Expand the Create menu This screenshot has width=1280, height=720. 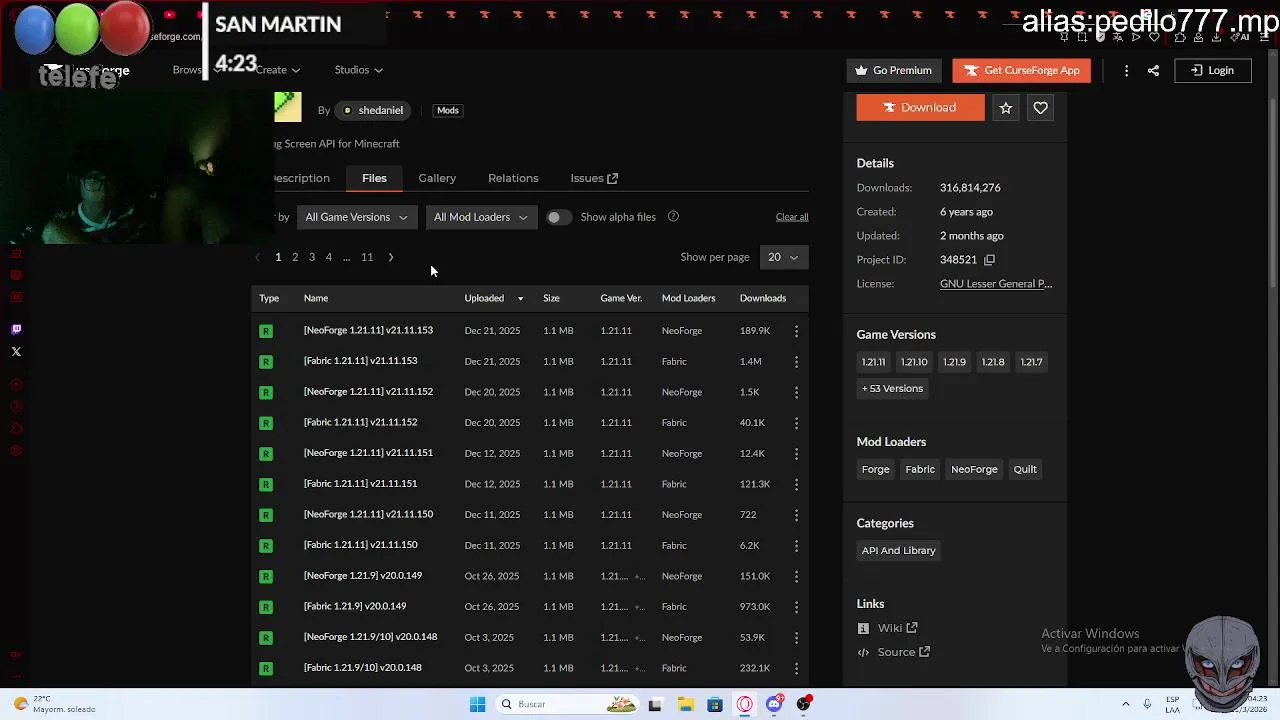tap(277, 70)
